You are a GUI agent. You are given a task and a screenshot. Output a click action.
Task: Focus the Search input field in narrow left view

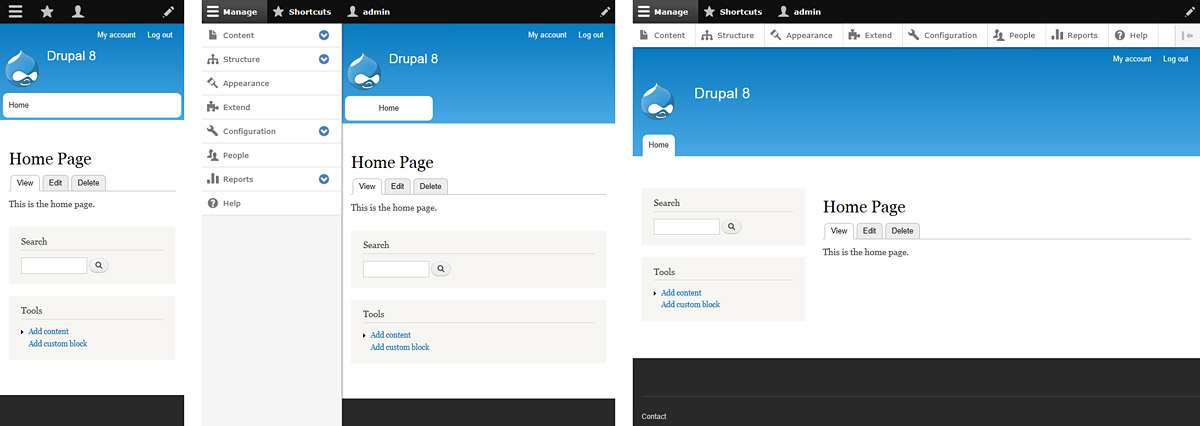(x=54, y=266)
